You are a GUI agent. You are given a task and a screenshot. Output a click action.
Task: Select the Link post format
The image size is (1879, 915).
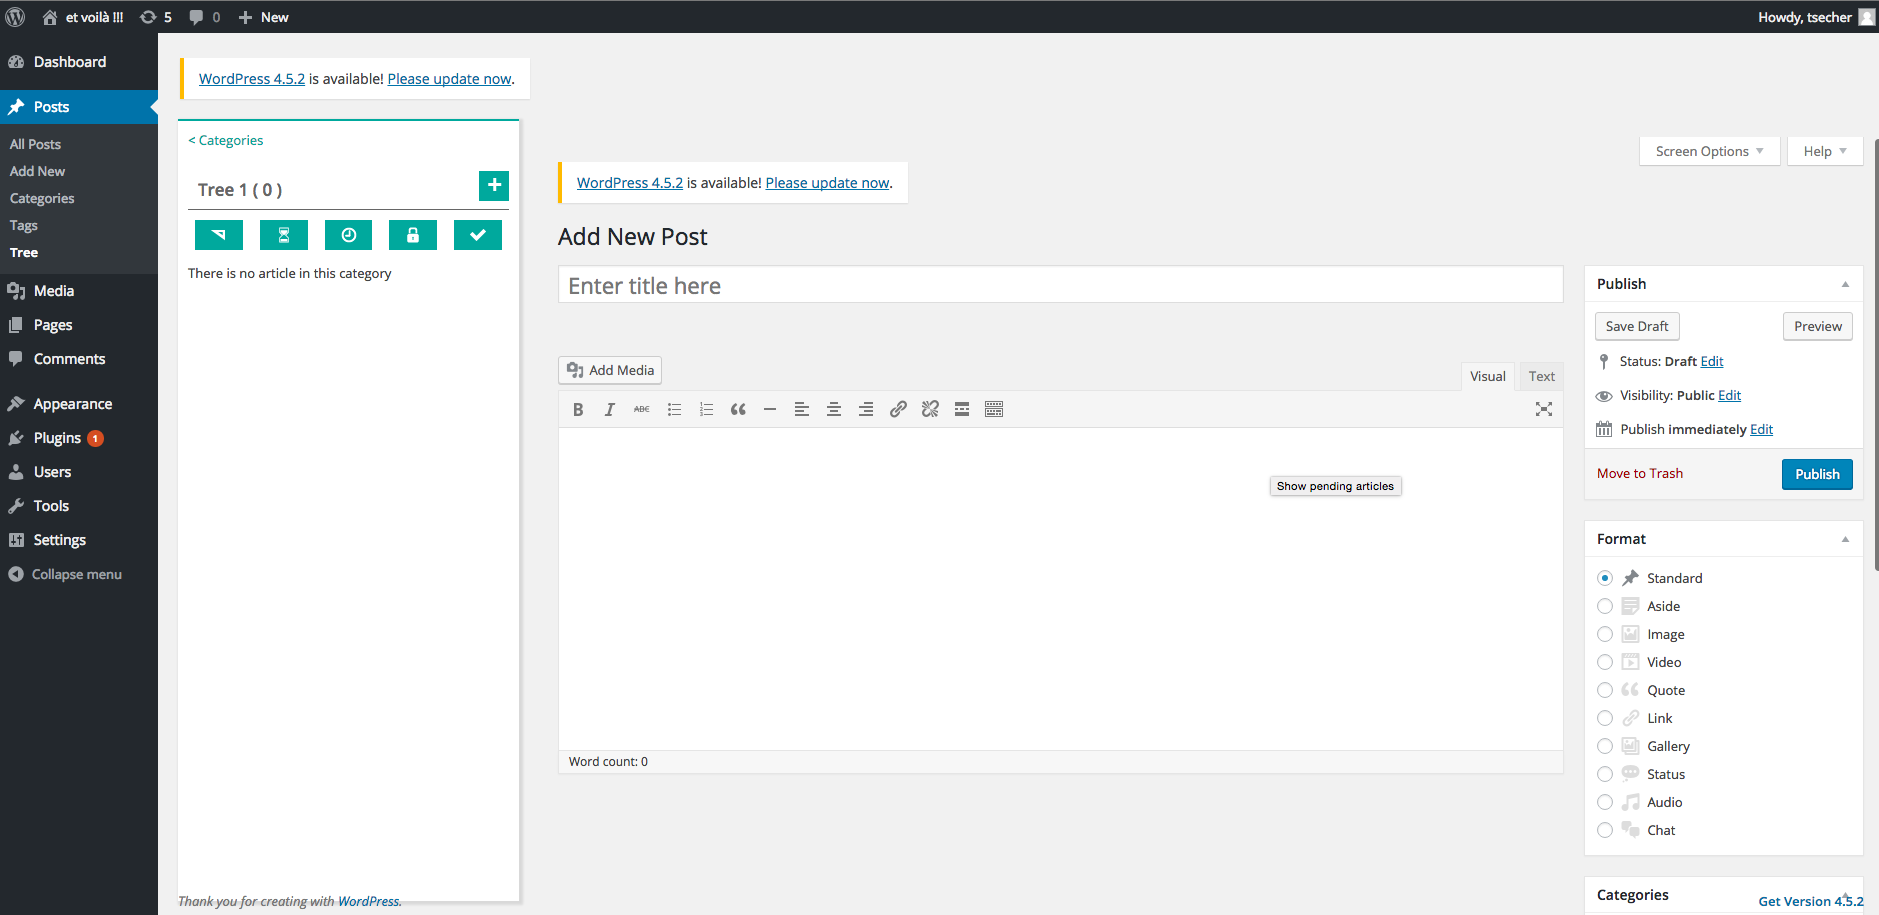[1605, 718]
